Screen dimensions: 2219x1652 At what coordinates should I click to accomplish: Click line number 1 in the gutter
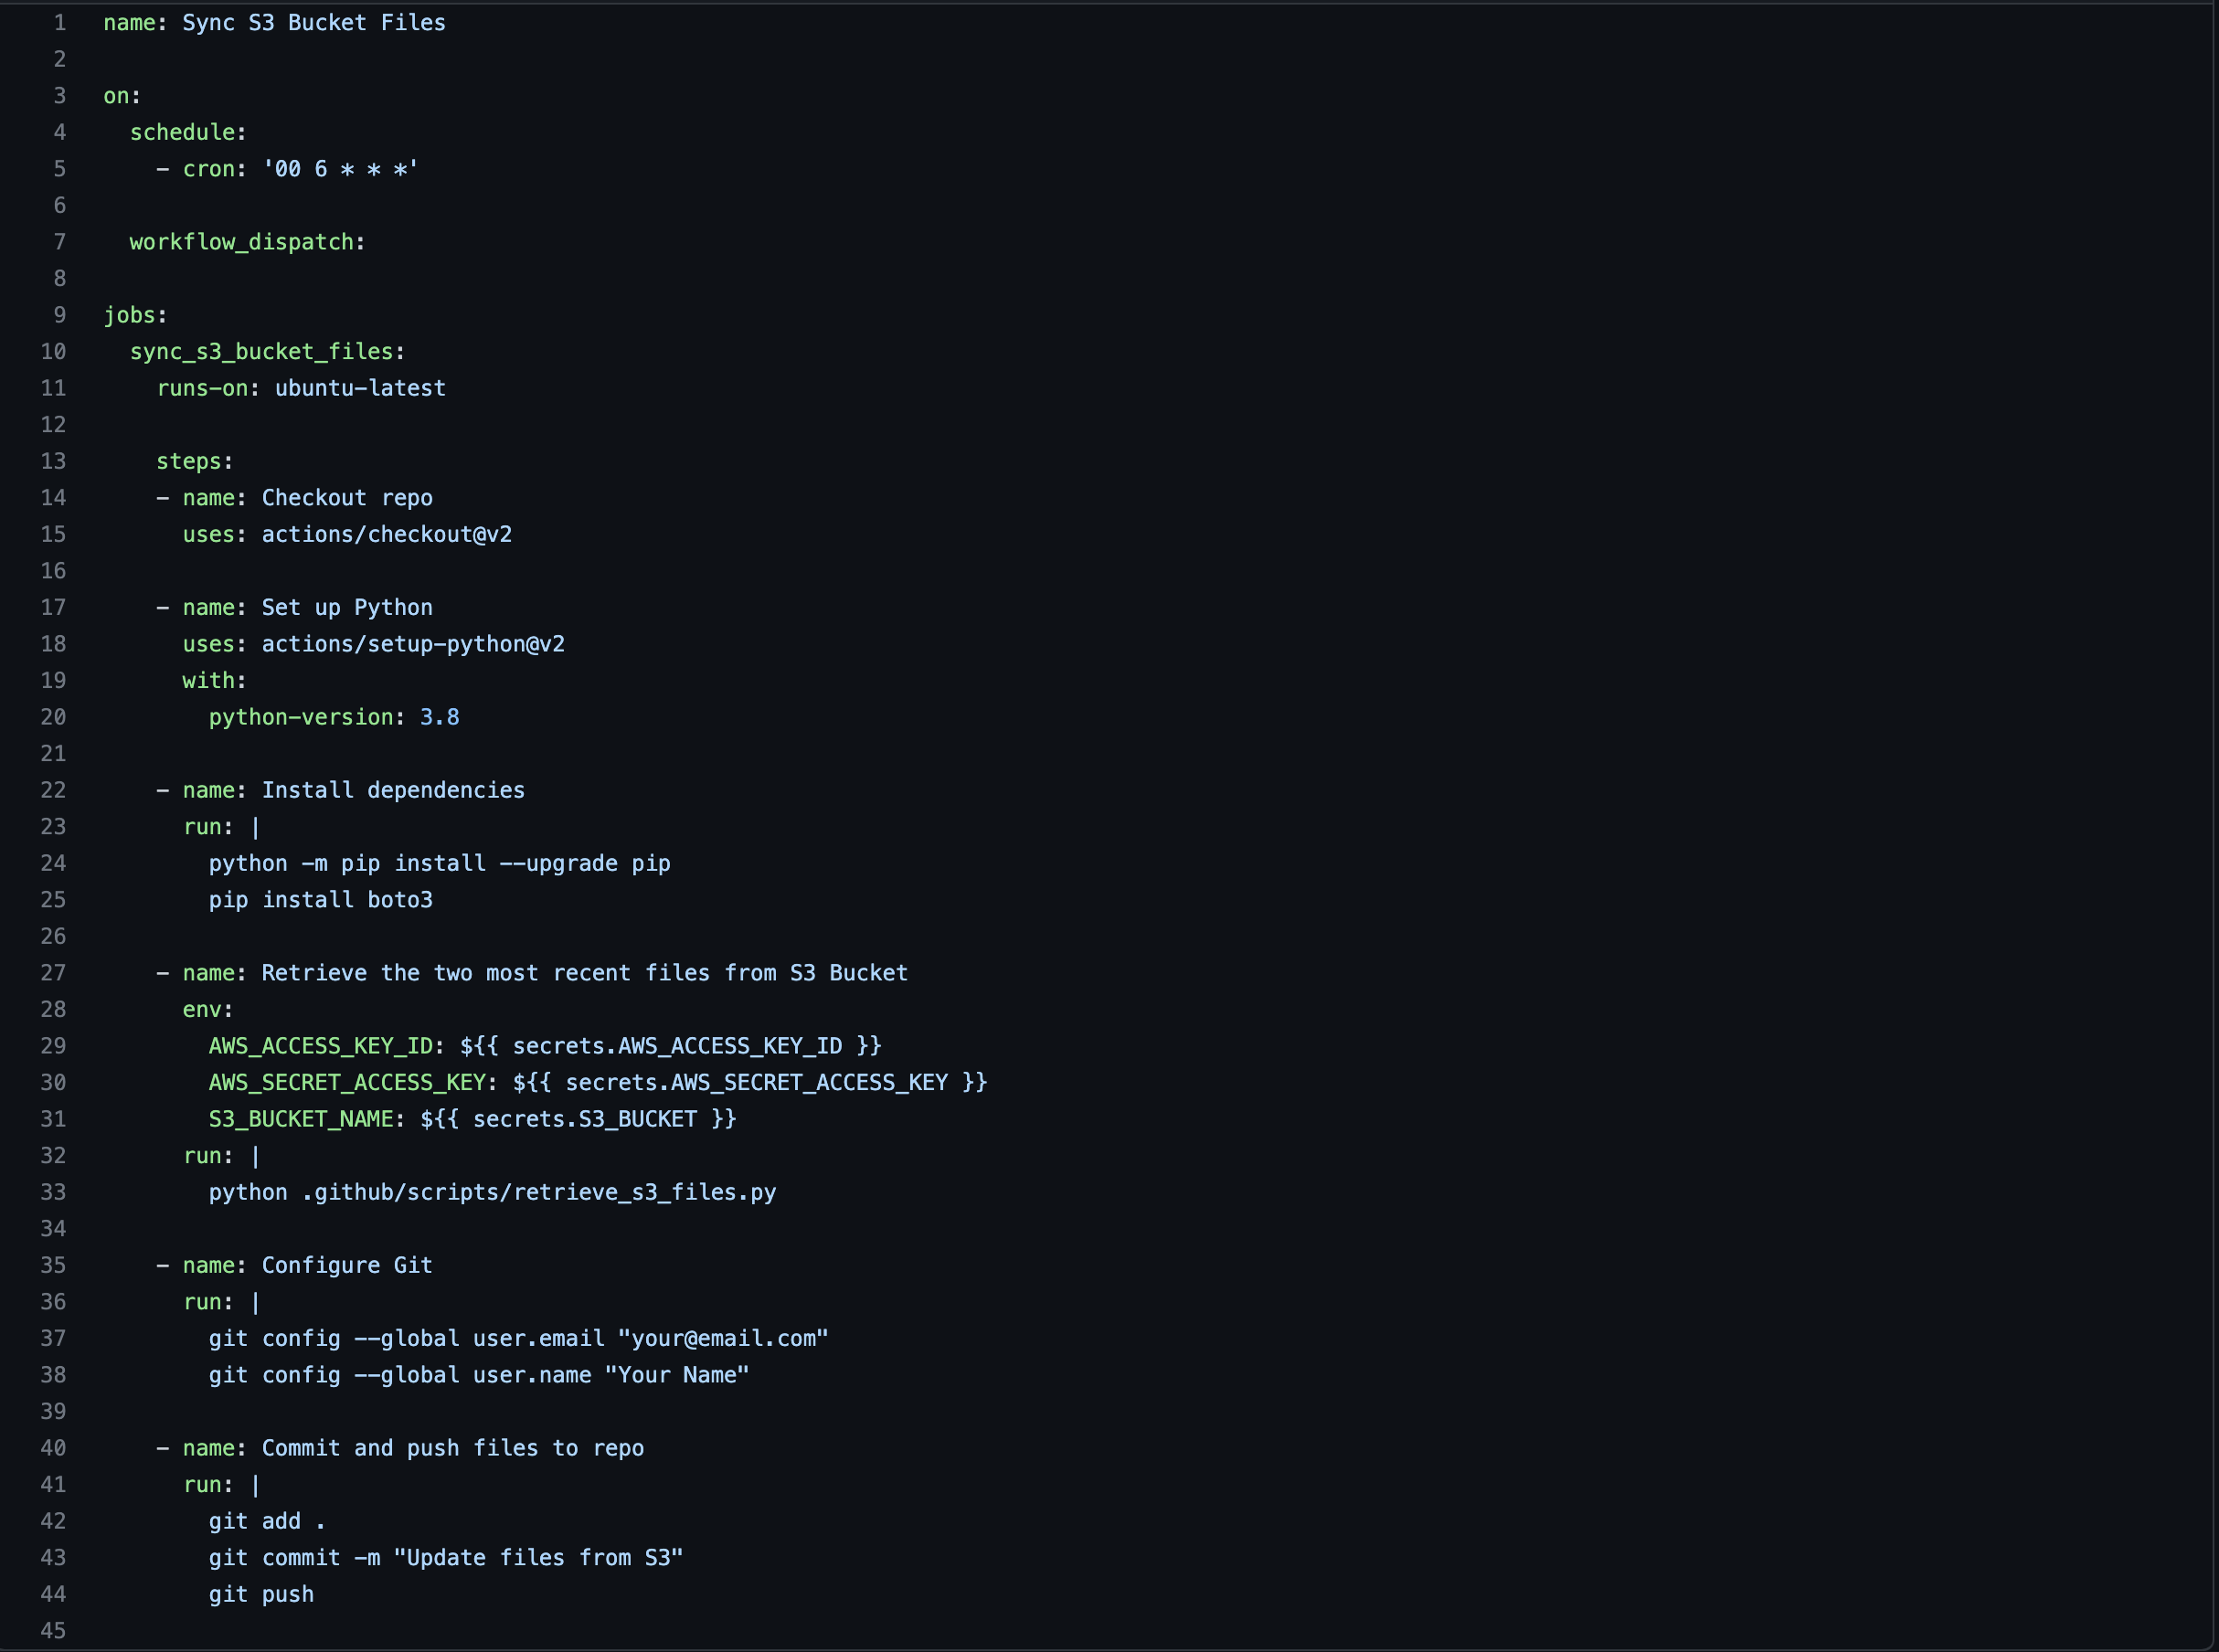pyautogui.click(x=59, y=23)
